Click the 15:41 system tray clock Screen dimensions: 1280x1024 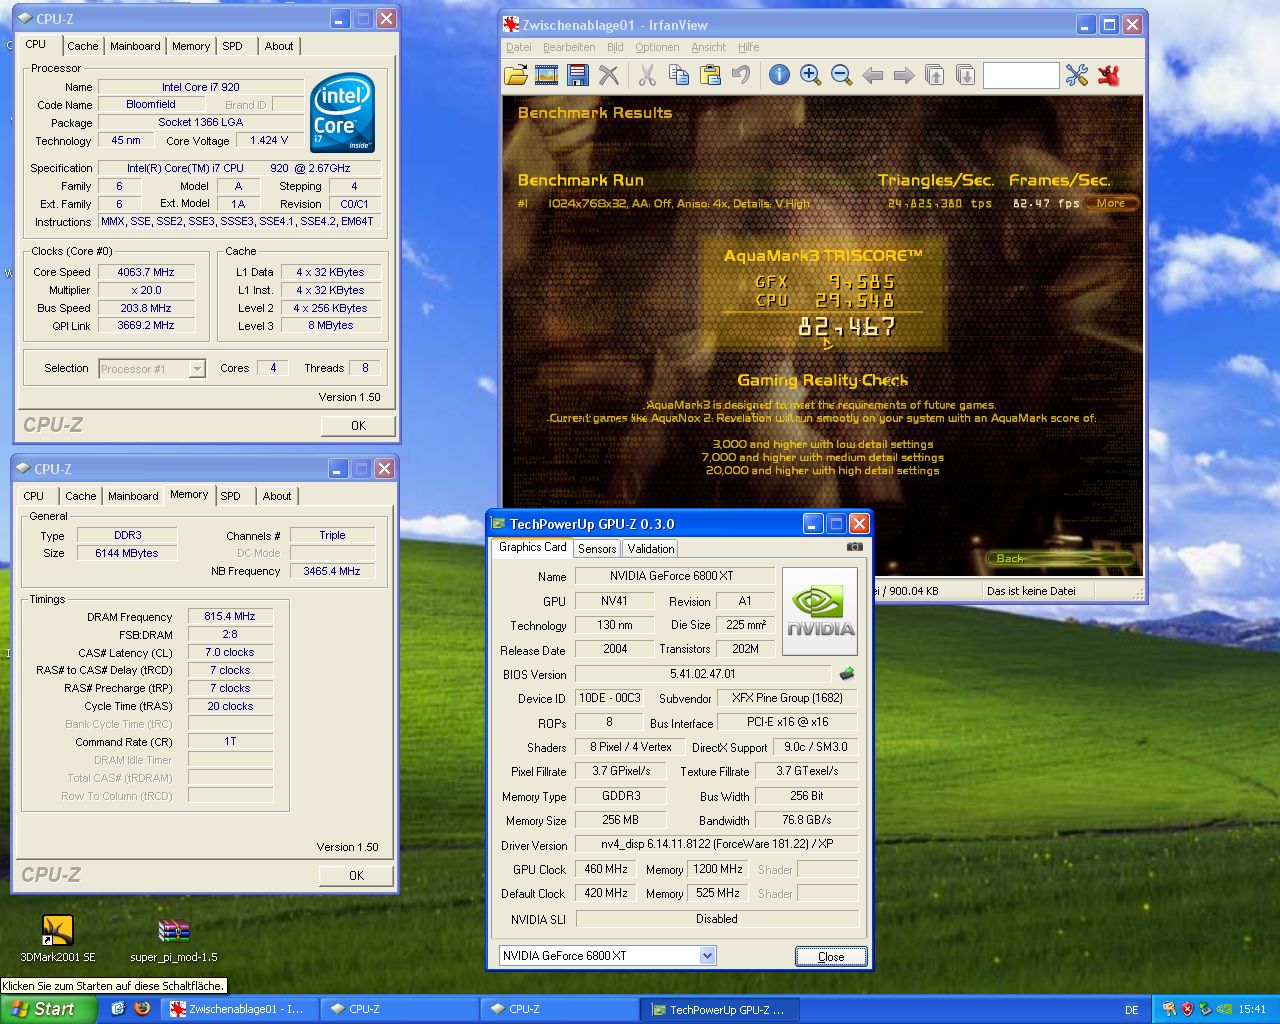[x=1251, y=1009]
